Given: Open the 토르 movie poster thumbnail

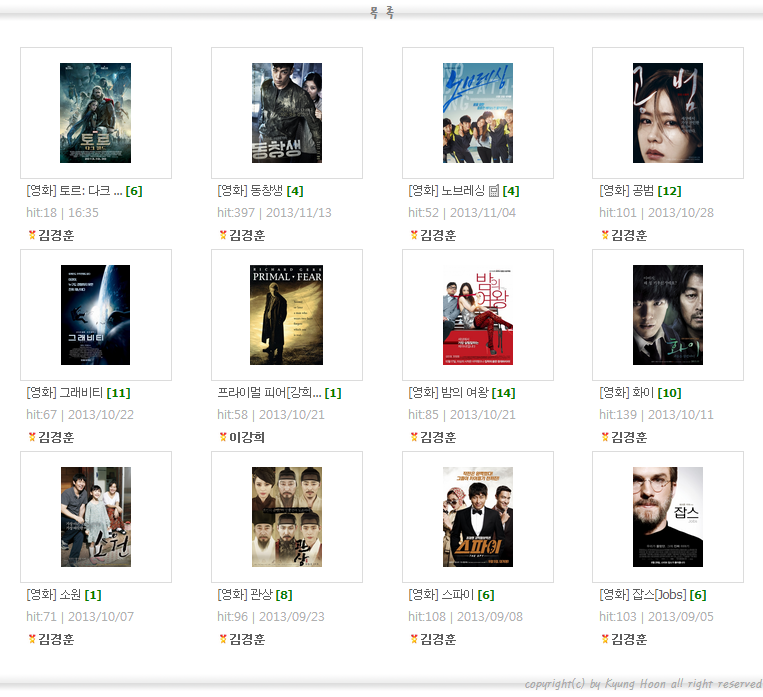Looking at the screenshot, I should [95, 113].
